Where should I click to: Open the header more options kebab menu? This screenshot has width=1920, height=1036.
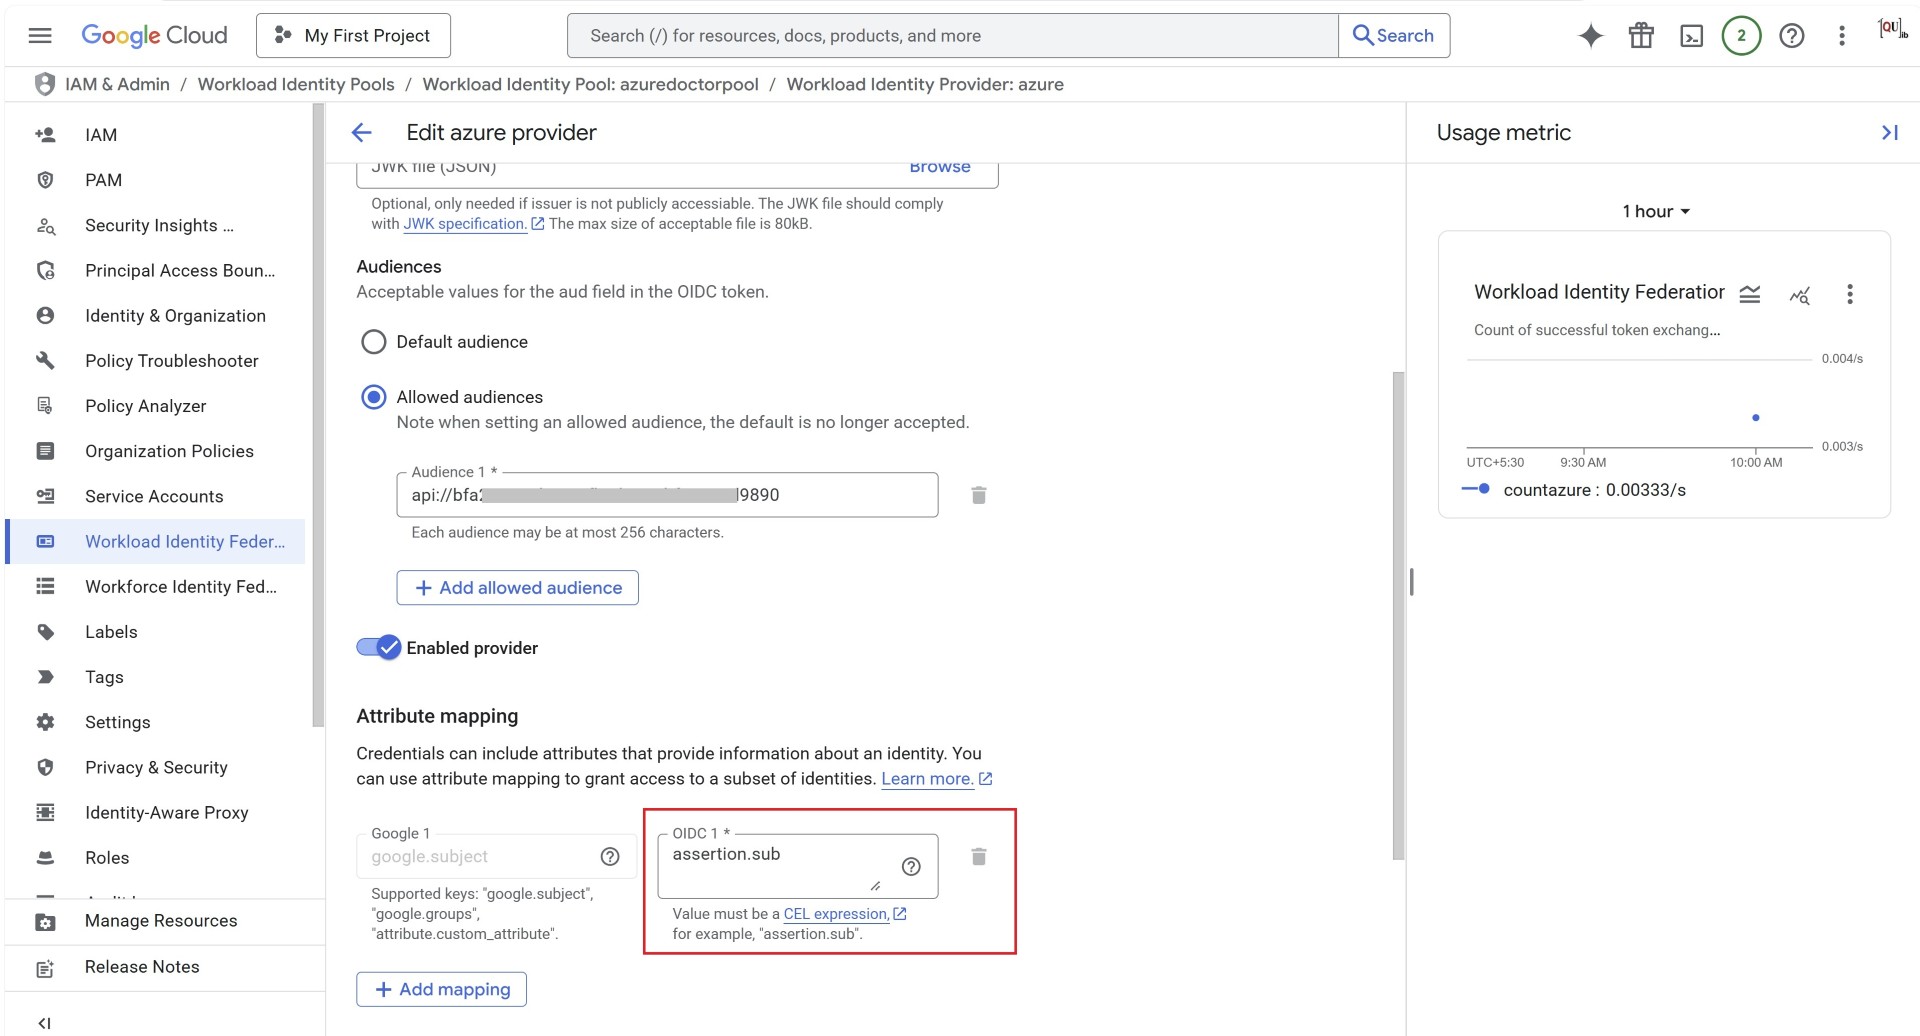coord(1842,36)
